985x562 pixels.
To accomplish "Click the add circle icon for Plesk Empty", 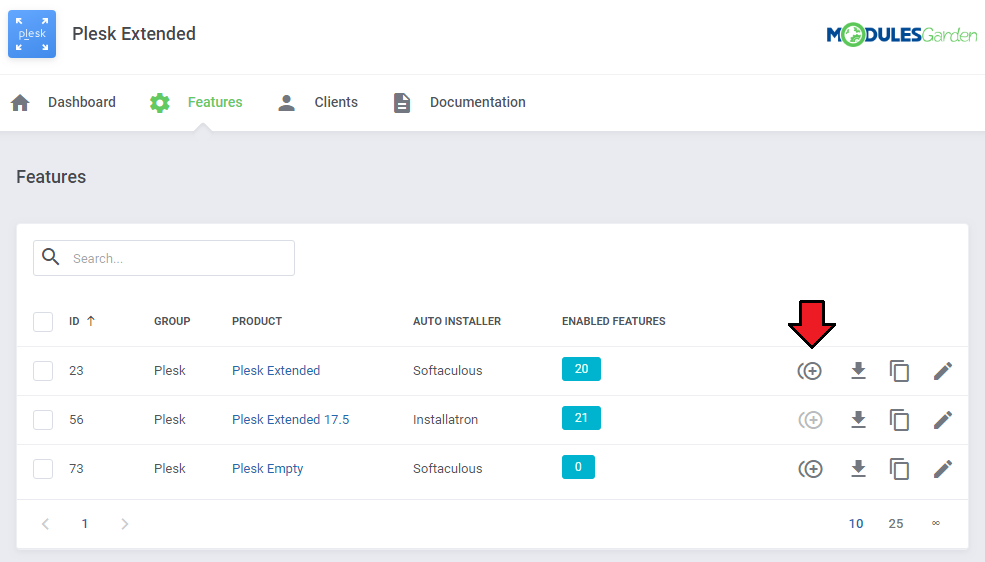I will point(810,469).
